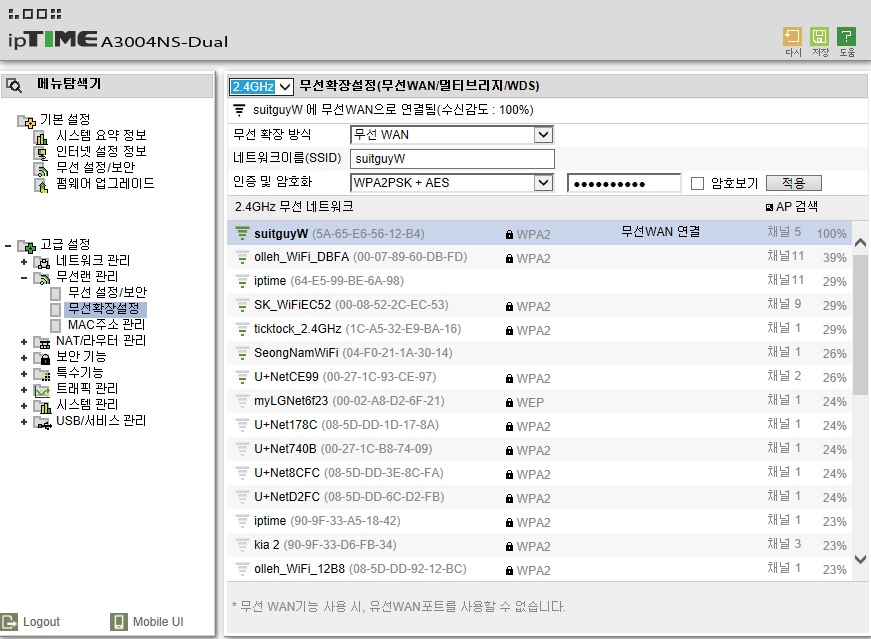Image resolution: width=871 pixels, height=639 pixels.
Task: Click the 적용 apply button
Action: (793, 183)
